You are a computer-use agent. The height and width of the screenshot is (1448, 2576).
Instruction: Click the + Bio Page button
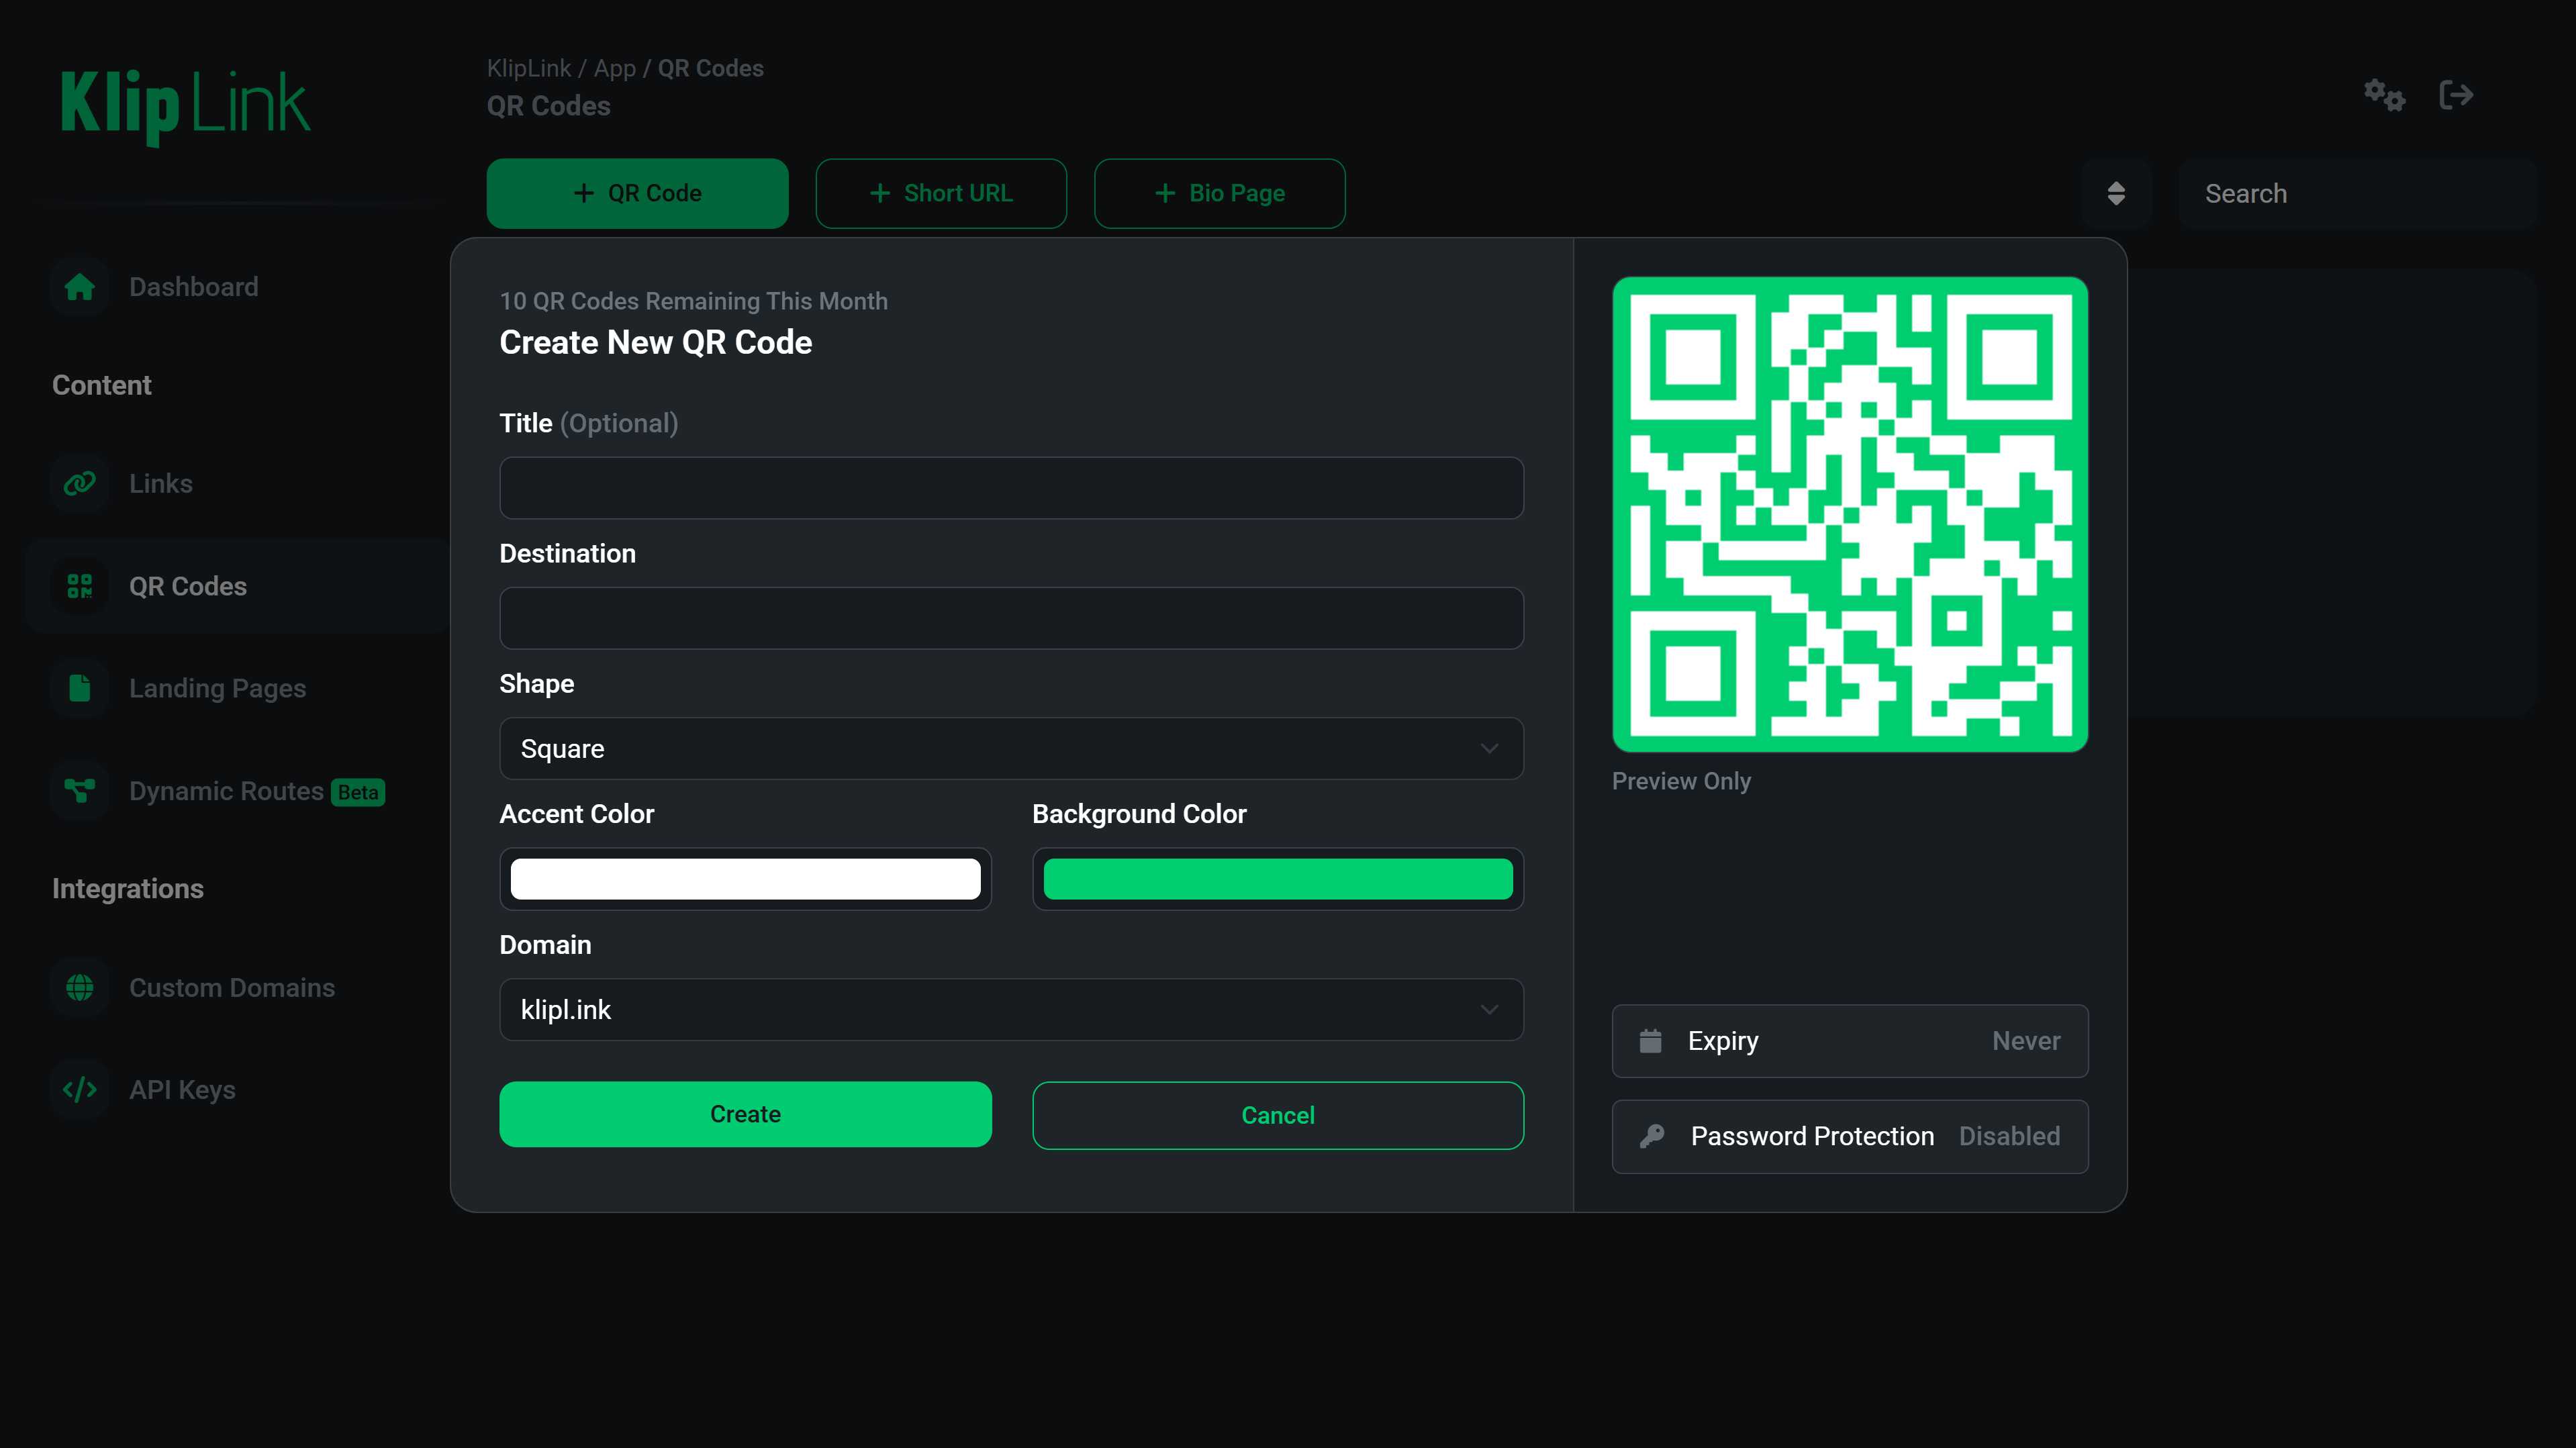[x=1219, y=193]
